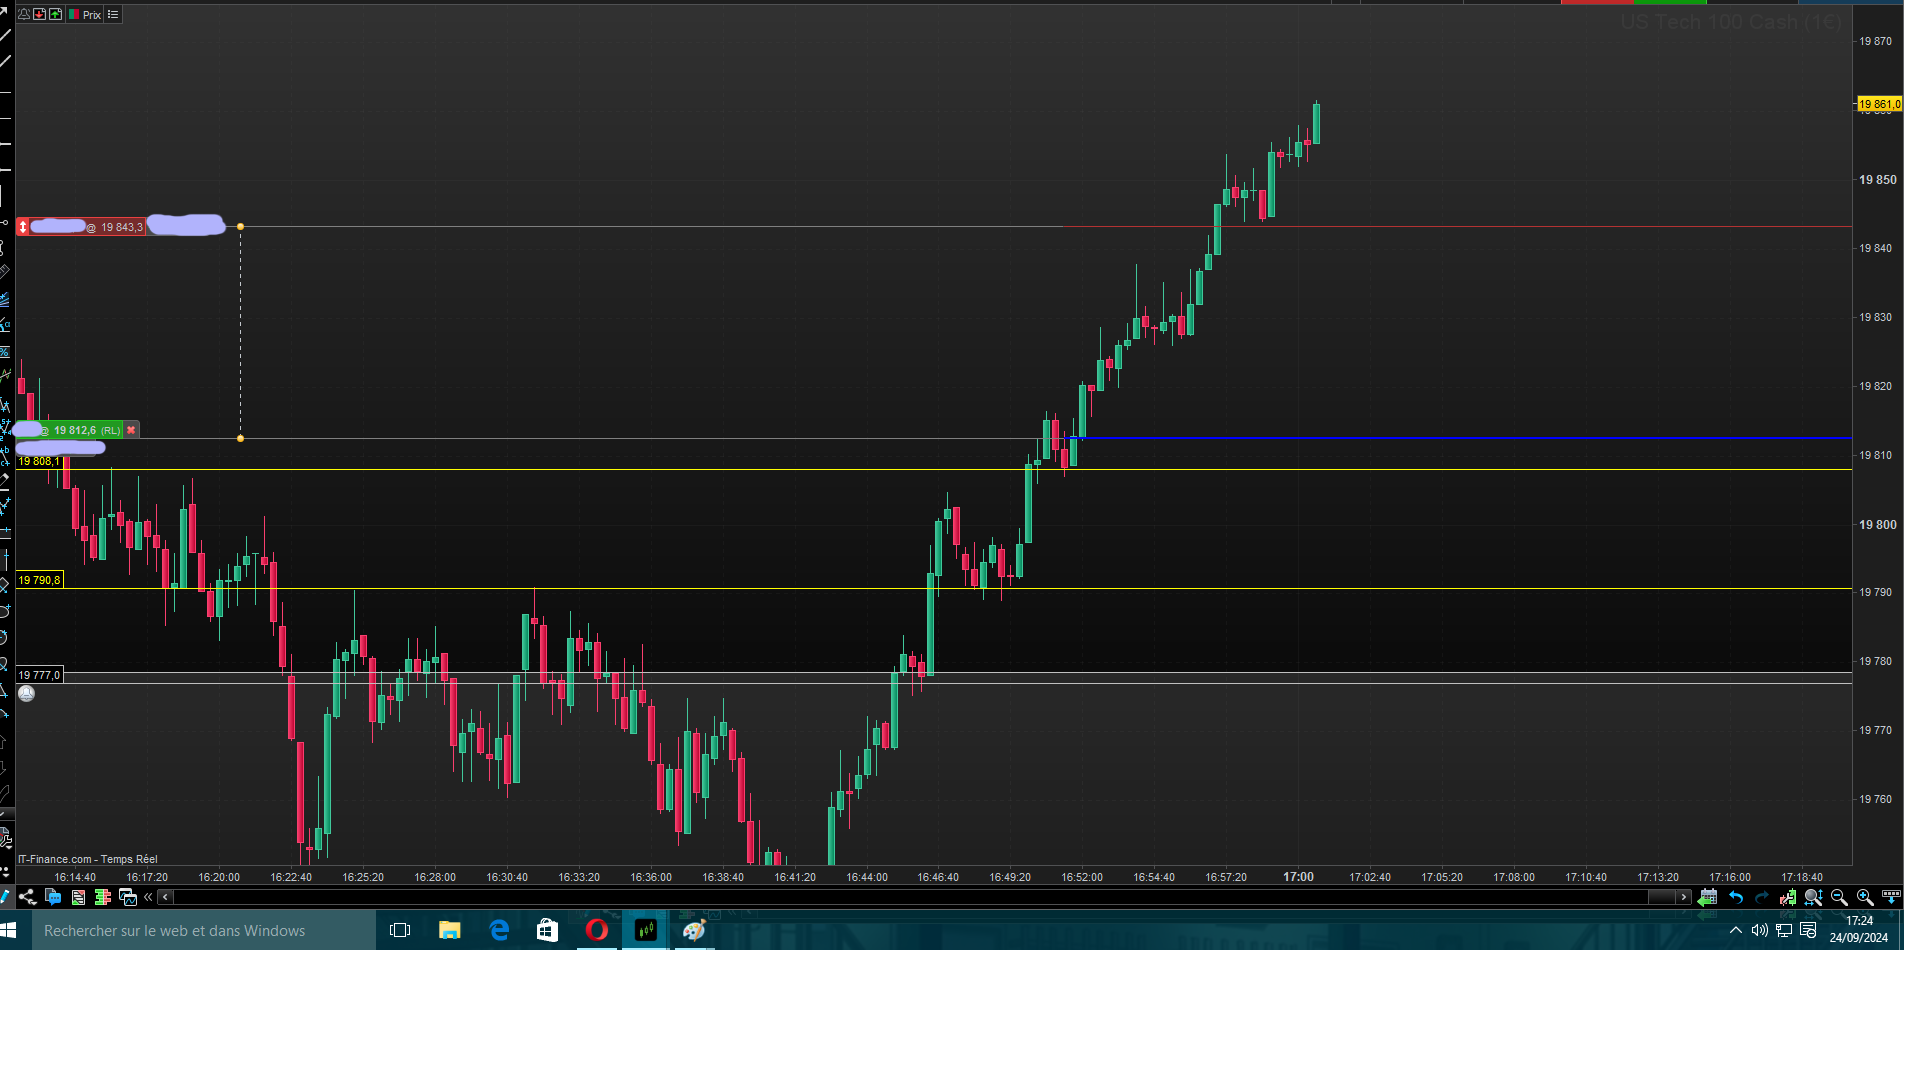Collapse bottom toolbar with double-chevron arrows
Image resolution: width=1920 pixels, height=1080 pixels.
[x=148, y=898]
